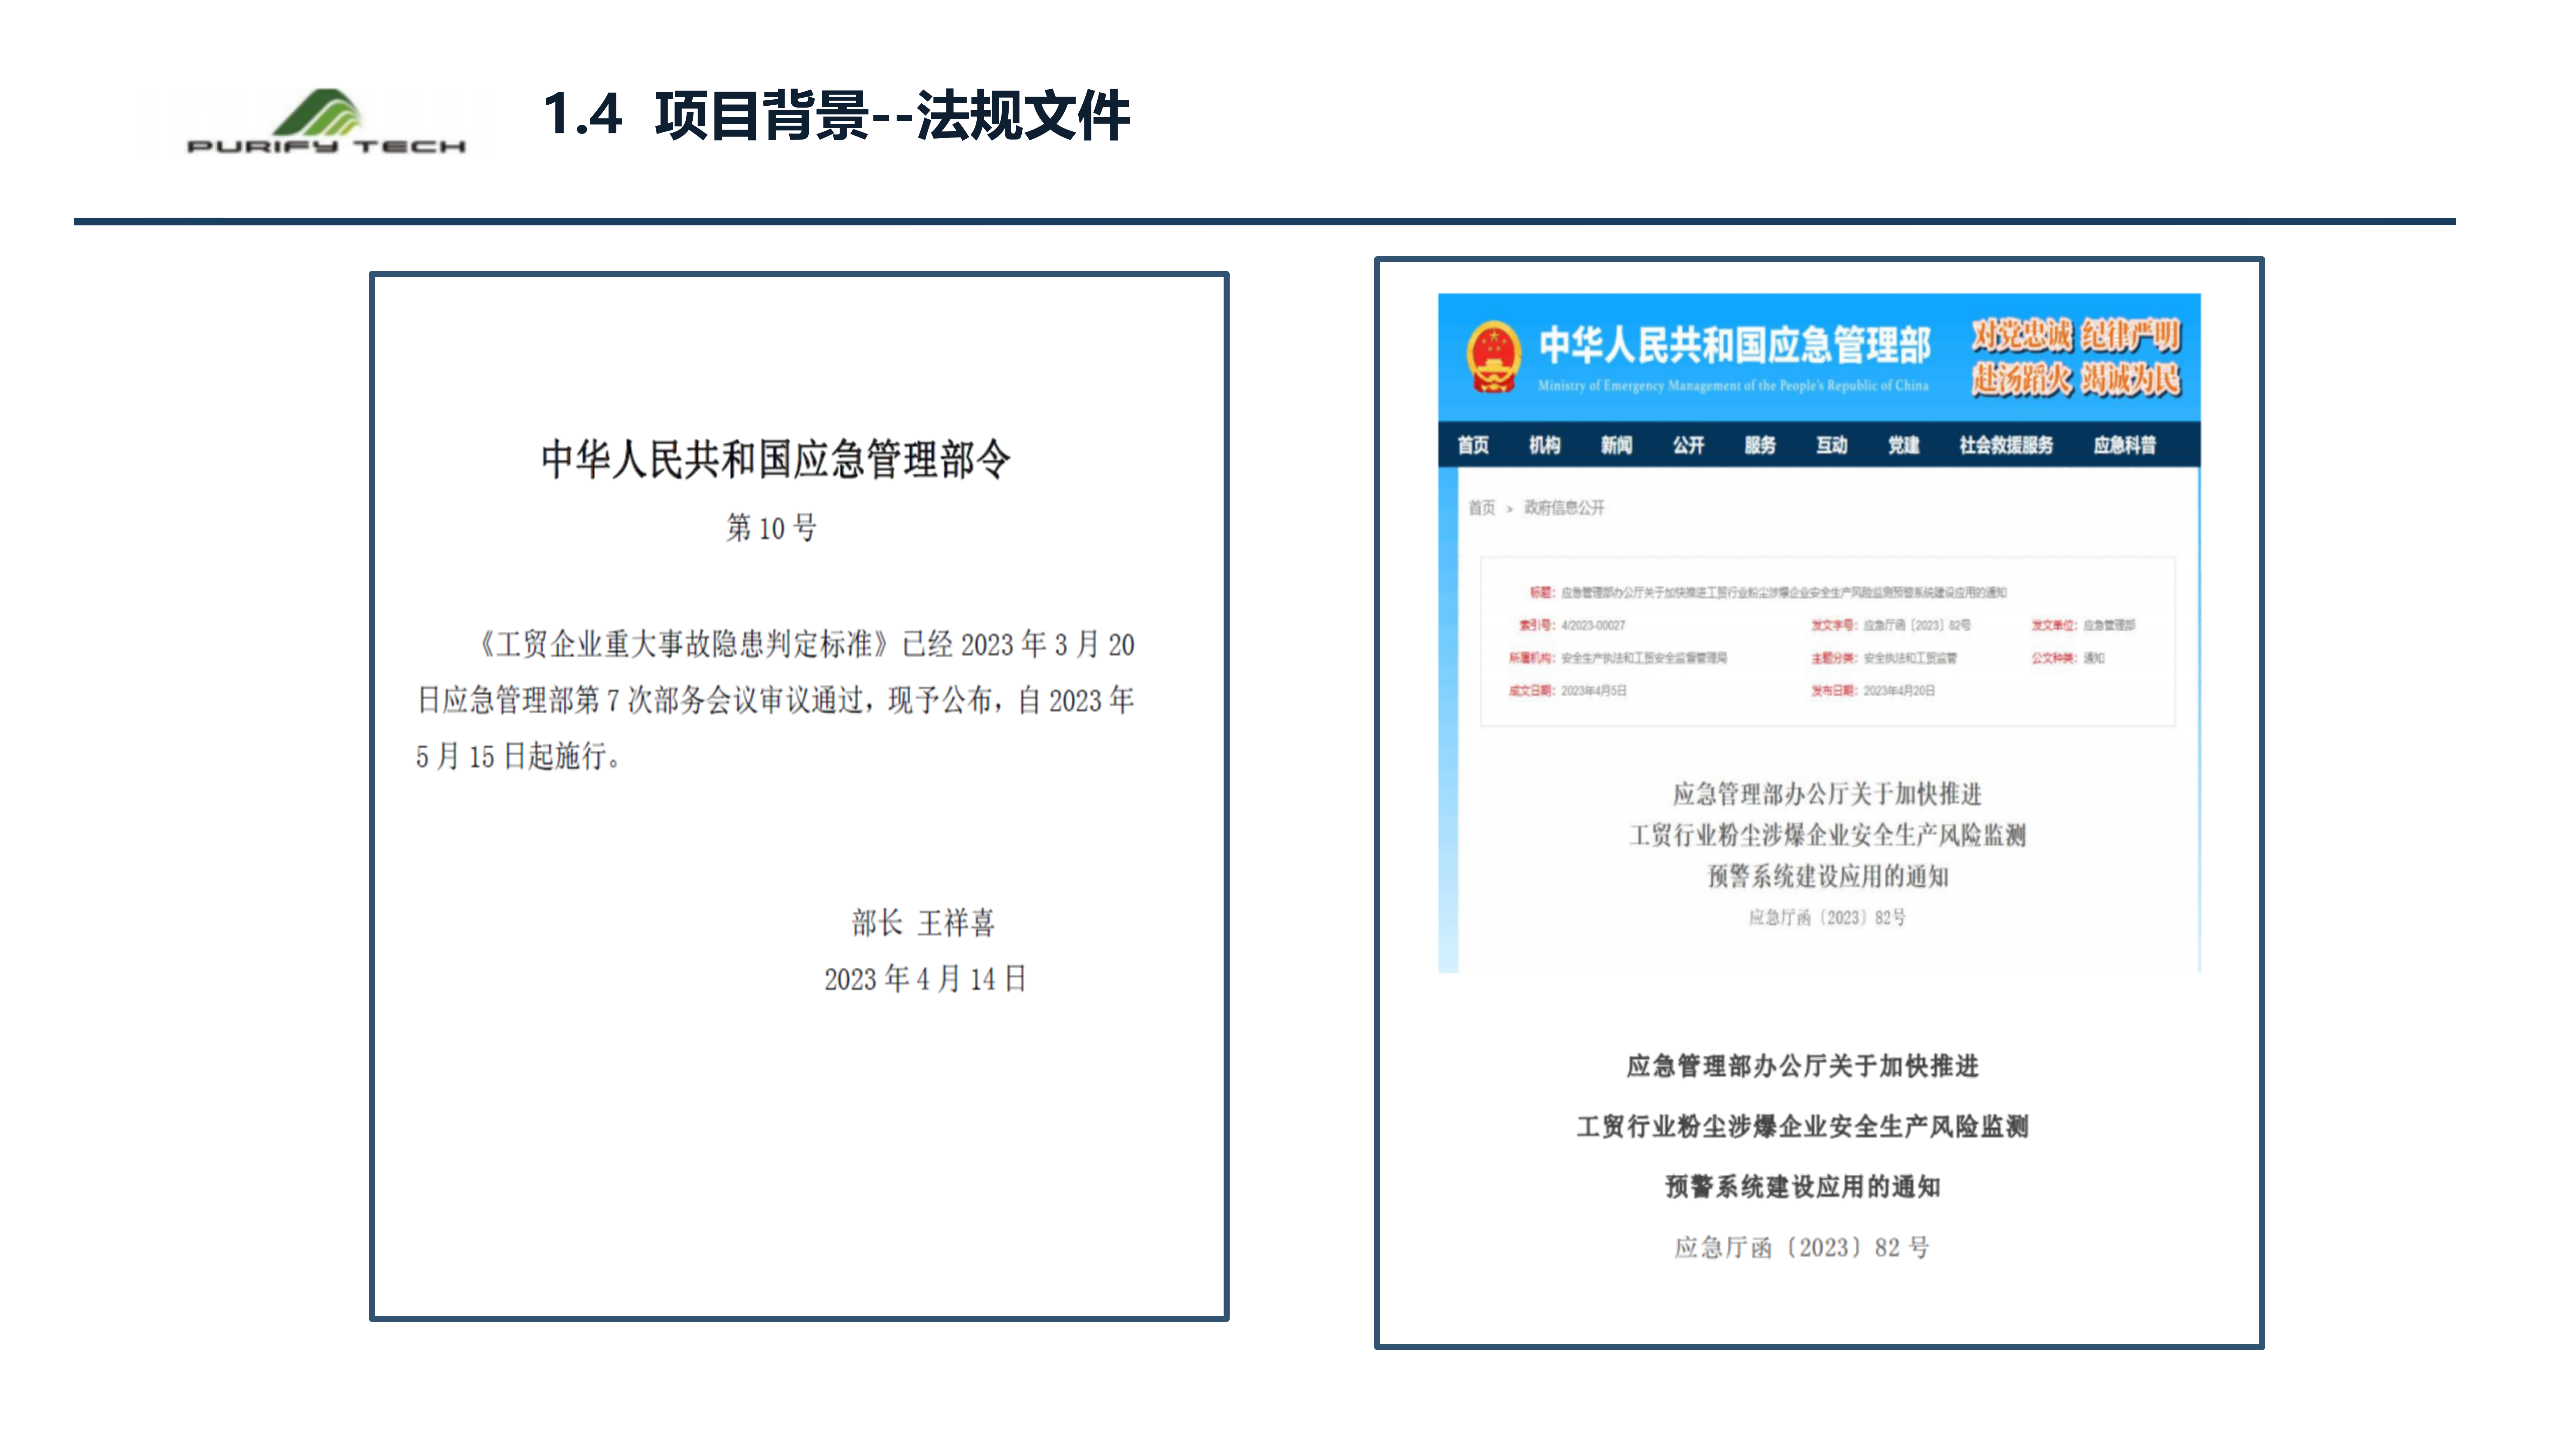Click the index number 4/2023-00027

[x=1593, y=625]
